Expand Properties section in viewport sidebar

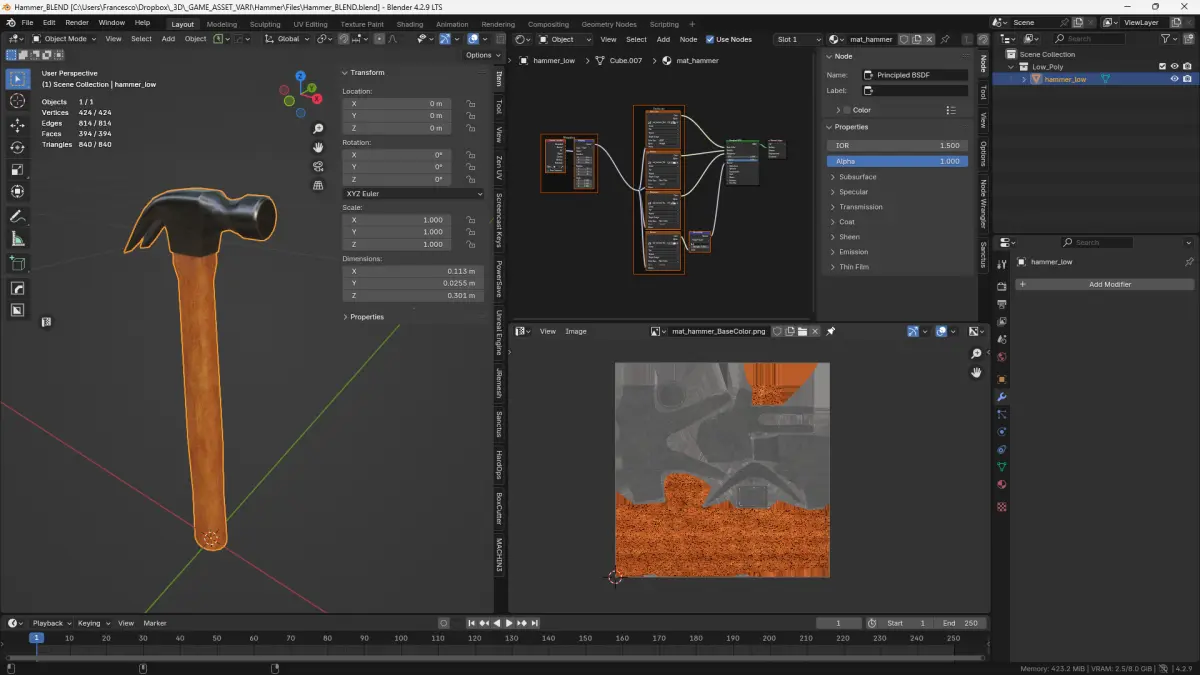click(366, 317)
